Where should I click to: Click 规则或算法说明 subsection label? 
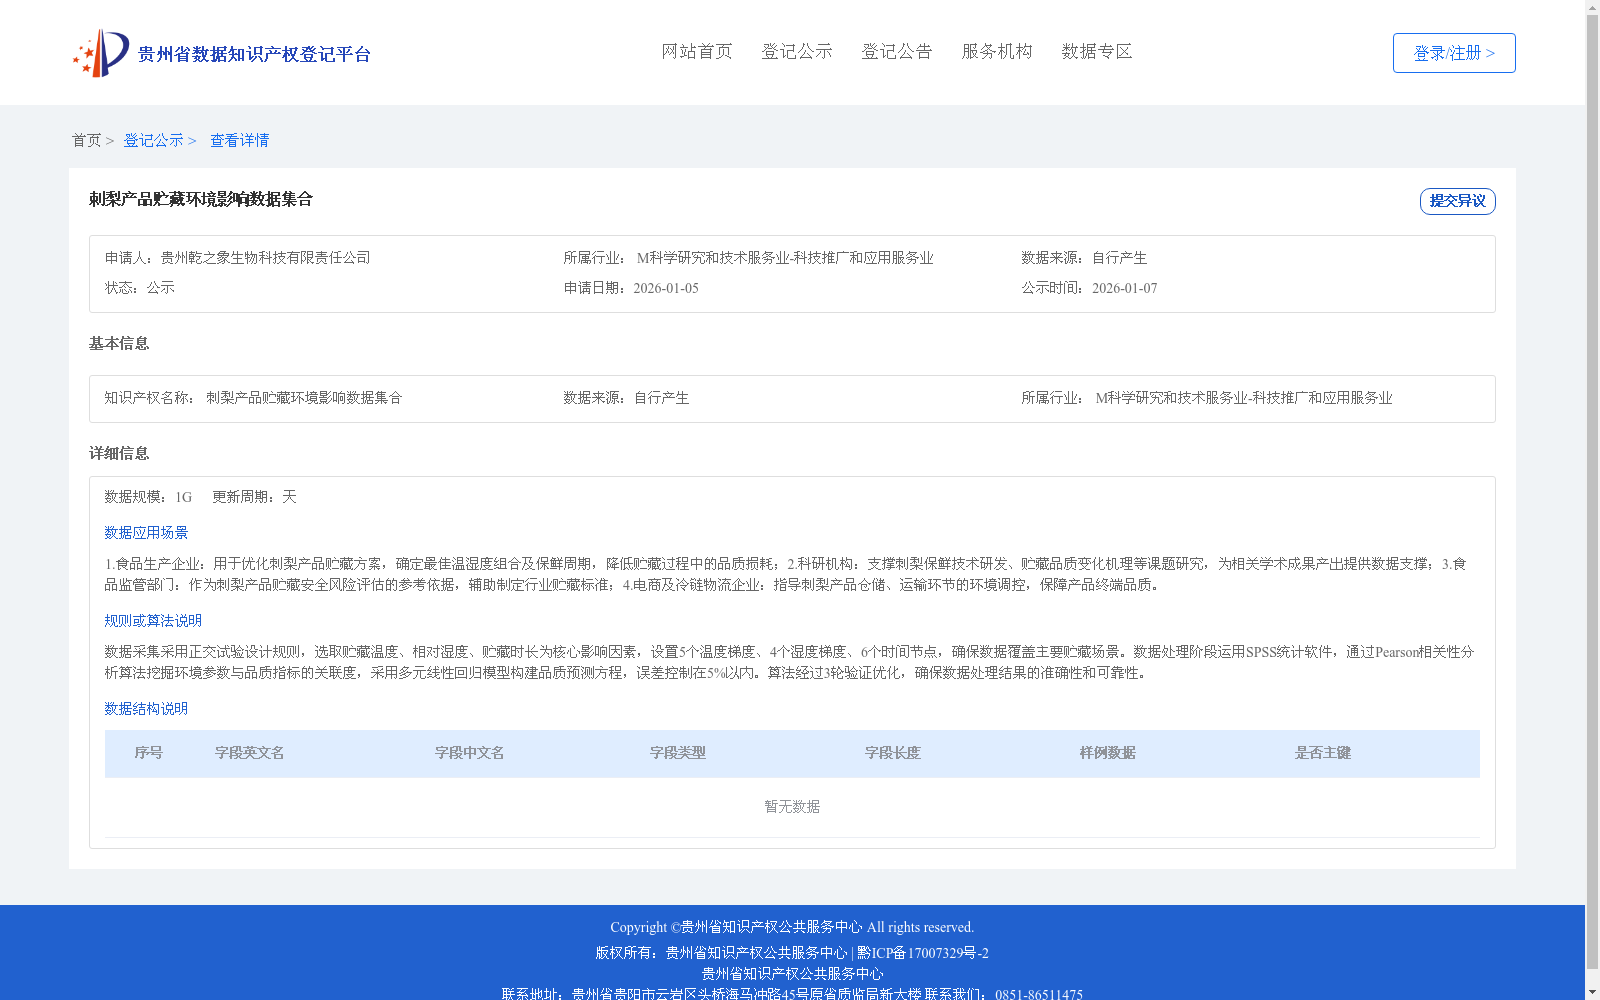pos(153,621)
